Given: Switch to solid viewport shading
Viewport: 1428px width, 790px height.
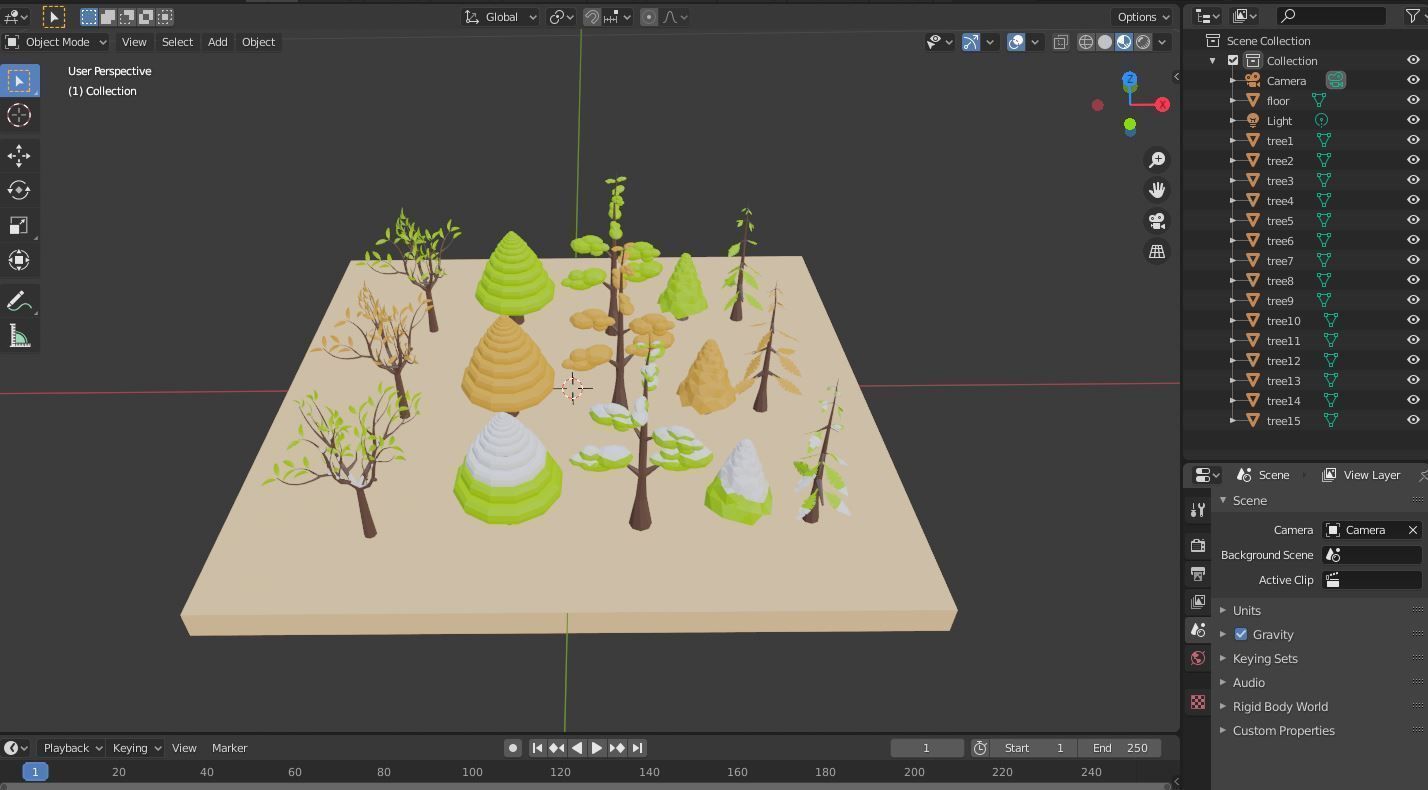Looking at the screenshot, I should [x=1104, y=42].
